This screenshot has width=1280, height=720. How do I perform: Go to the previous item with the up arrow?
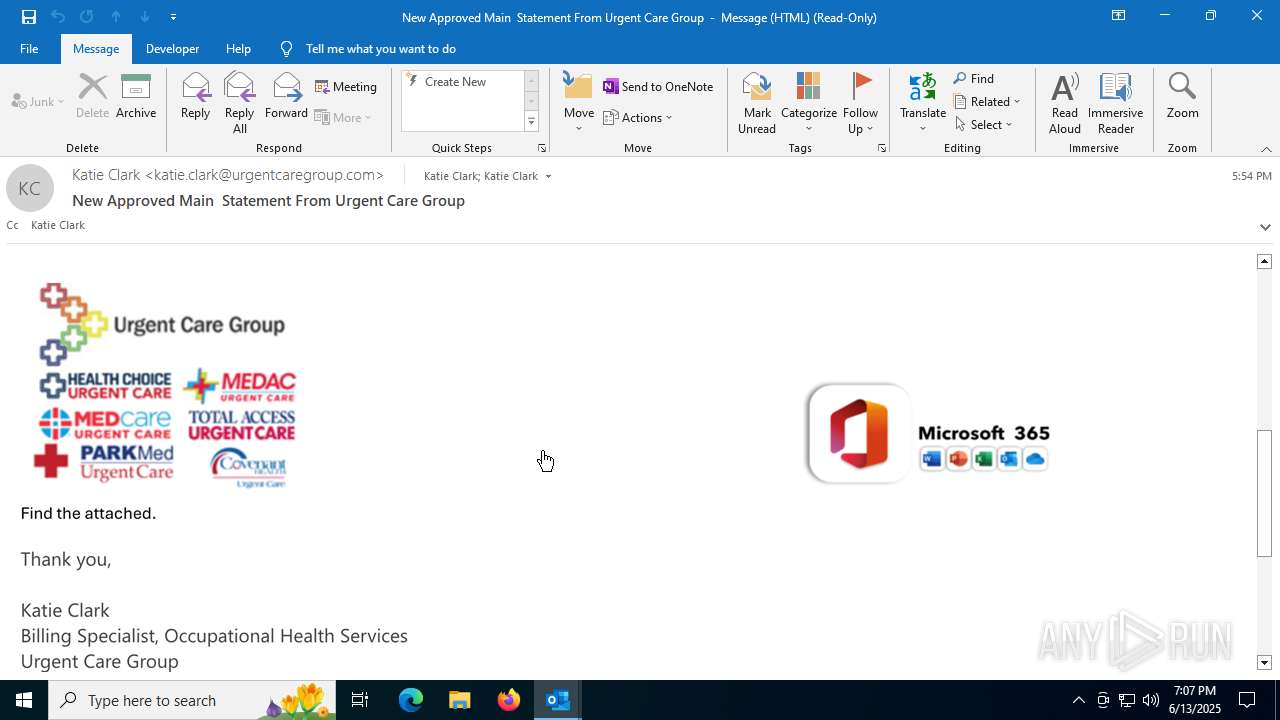(x=116, y=17)
